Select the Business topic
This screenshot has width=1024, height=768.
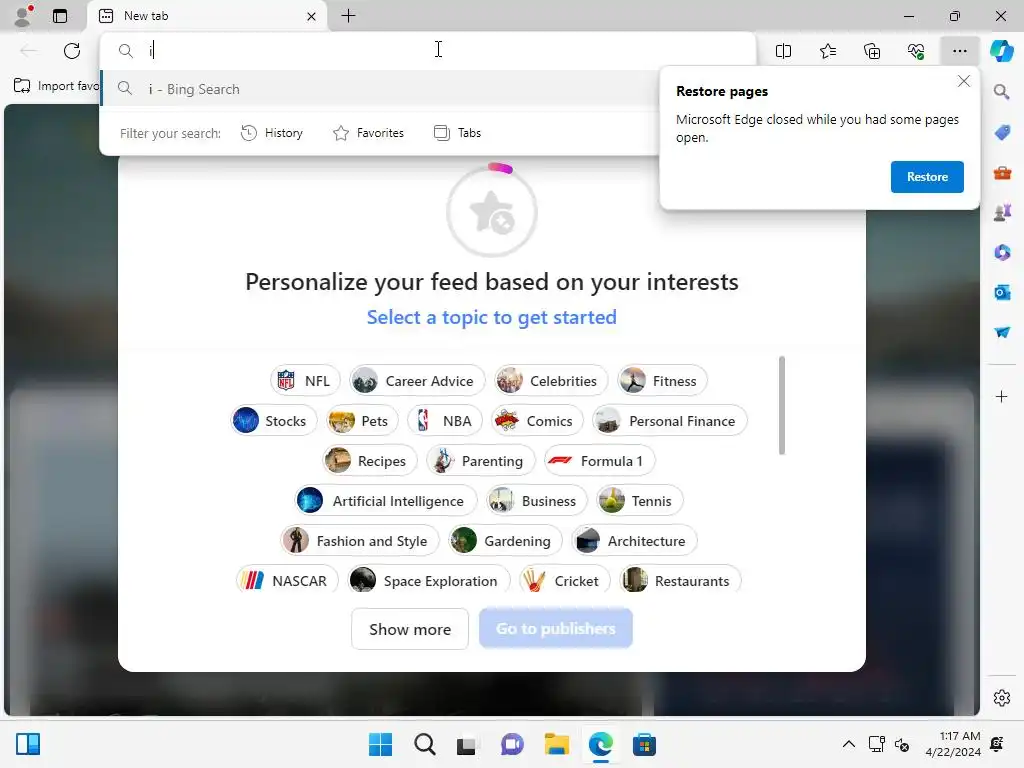pyautogui.click(x=536, y=501)
